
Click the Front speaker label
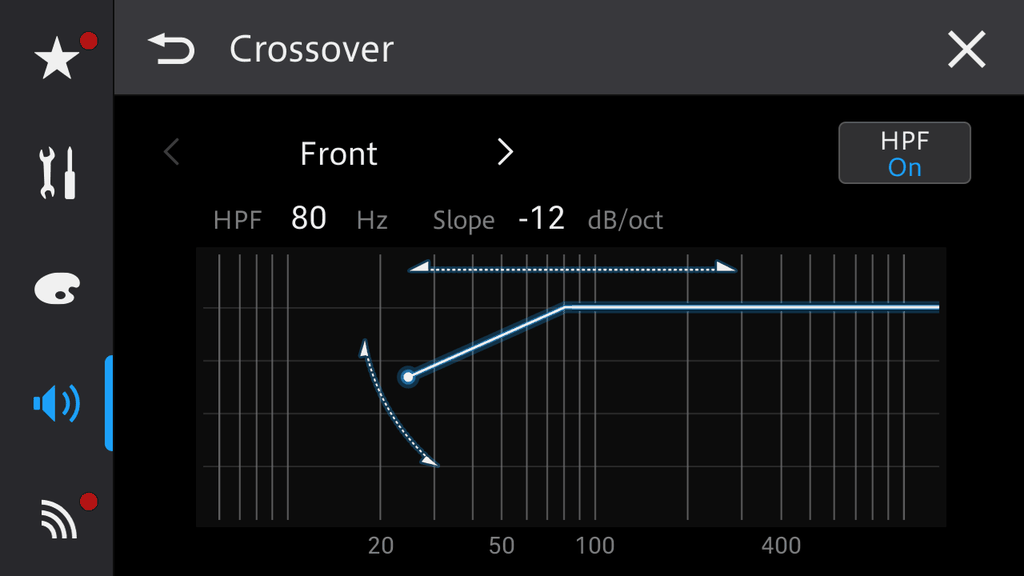click(339, 154)
